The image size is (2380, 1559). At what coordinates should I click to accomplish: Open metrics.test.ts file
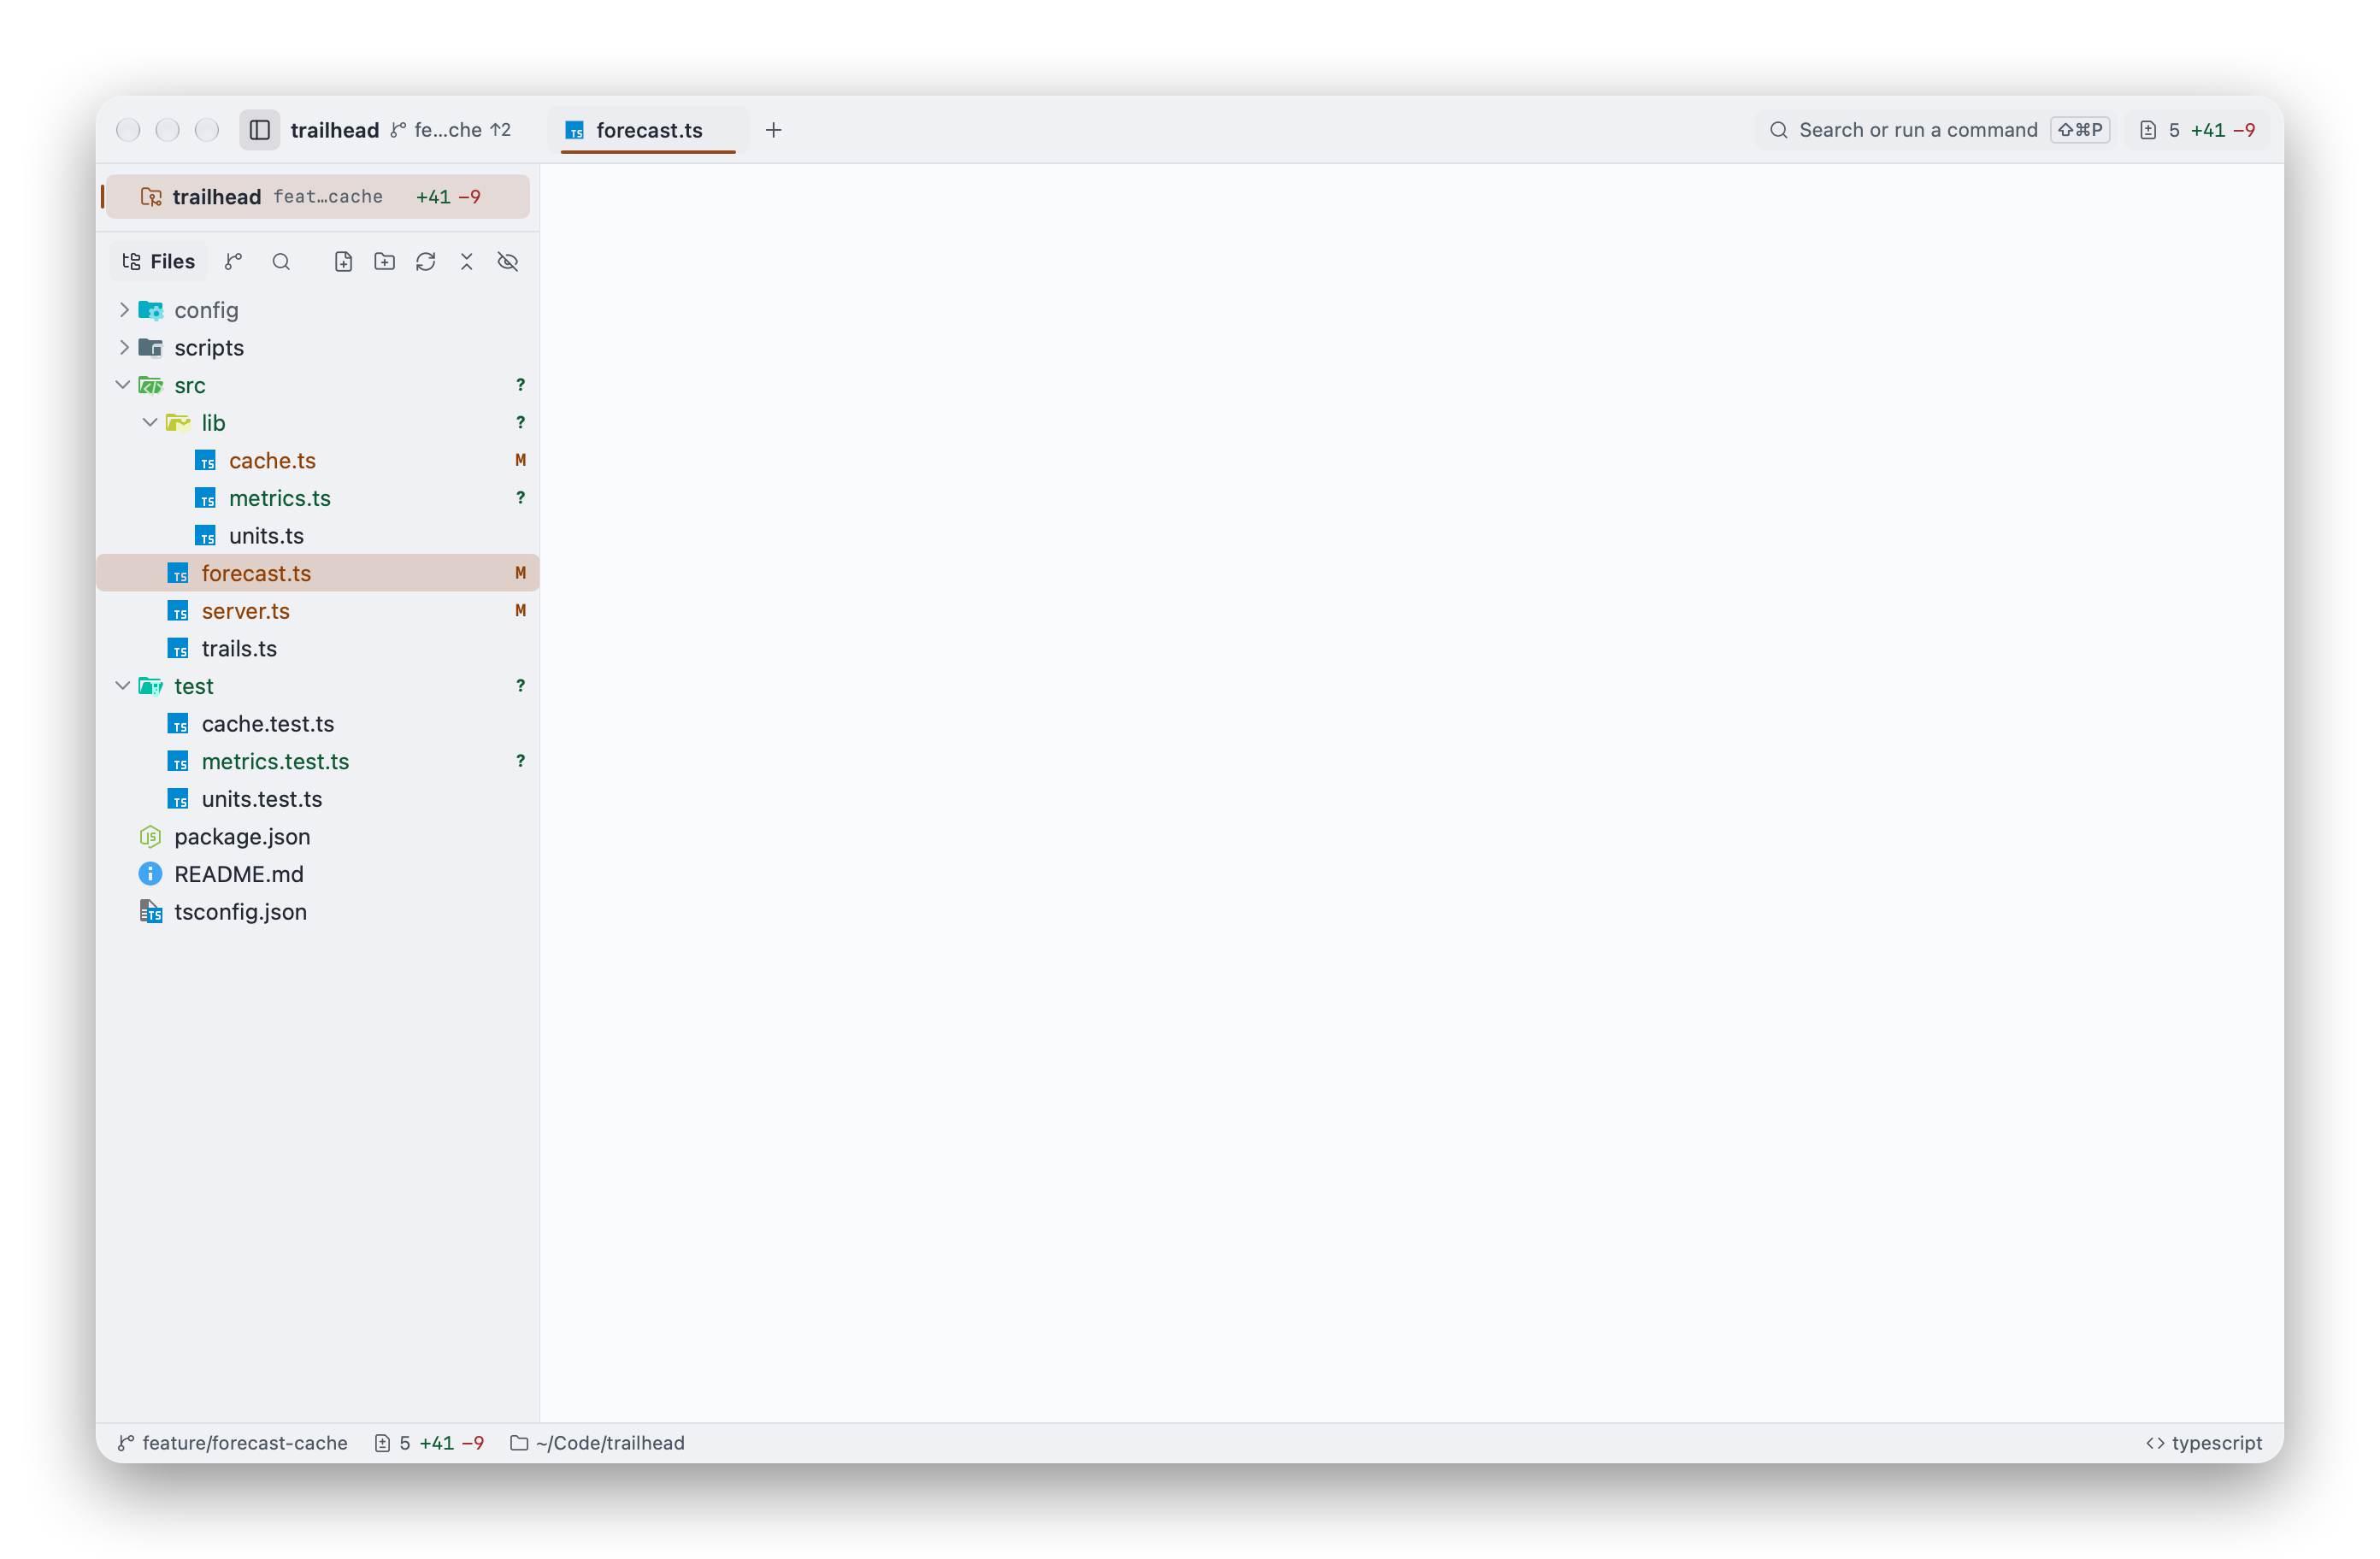[x=318, y=761]
